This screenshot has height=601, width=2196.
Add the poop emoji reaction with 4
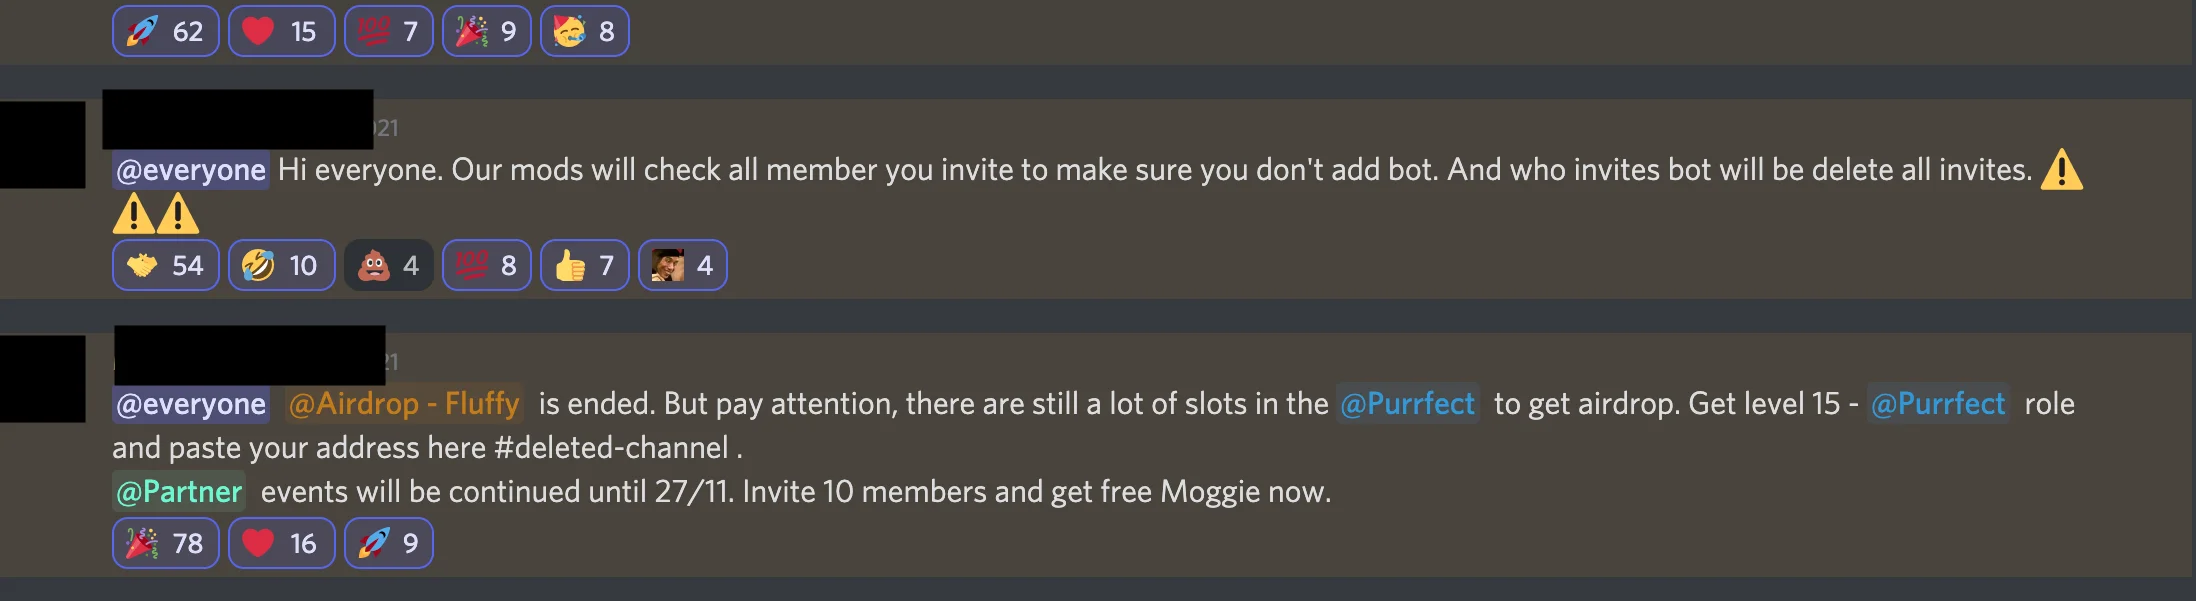tap(388, 265)
